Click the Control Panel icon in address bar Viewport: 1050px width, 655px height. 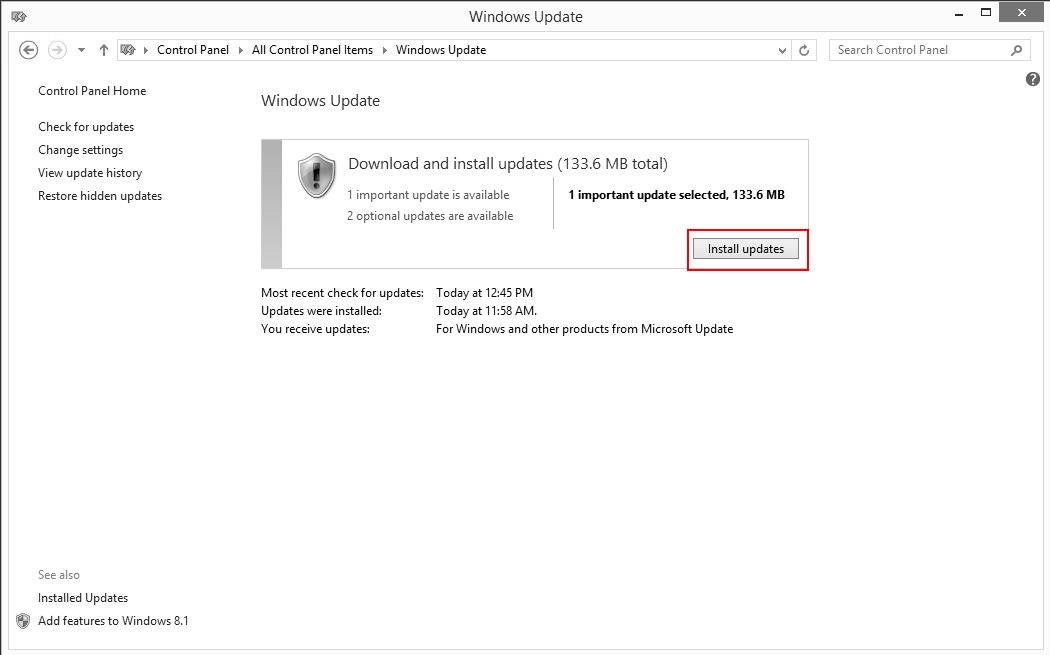[x=128, y=50]
